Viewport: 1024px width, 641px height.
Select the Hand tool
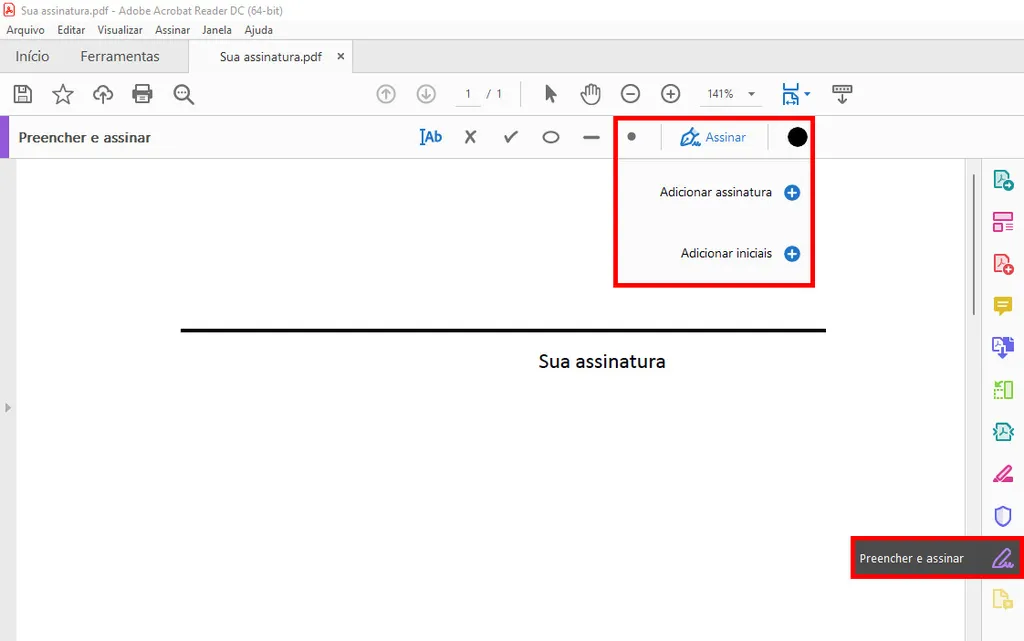[x=591, y=93]
